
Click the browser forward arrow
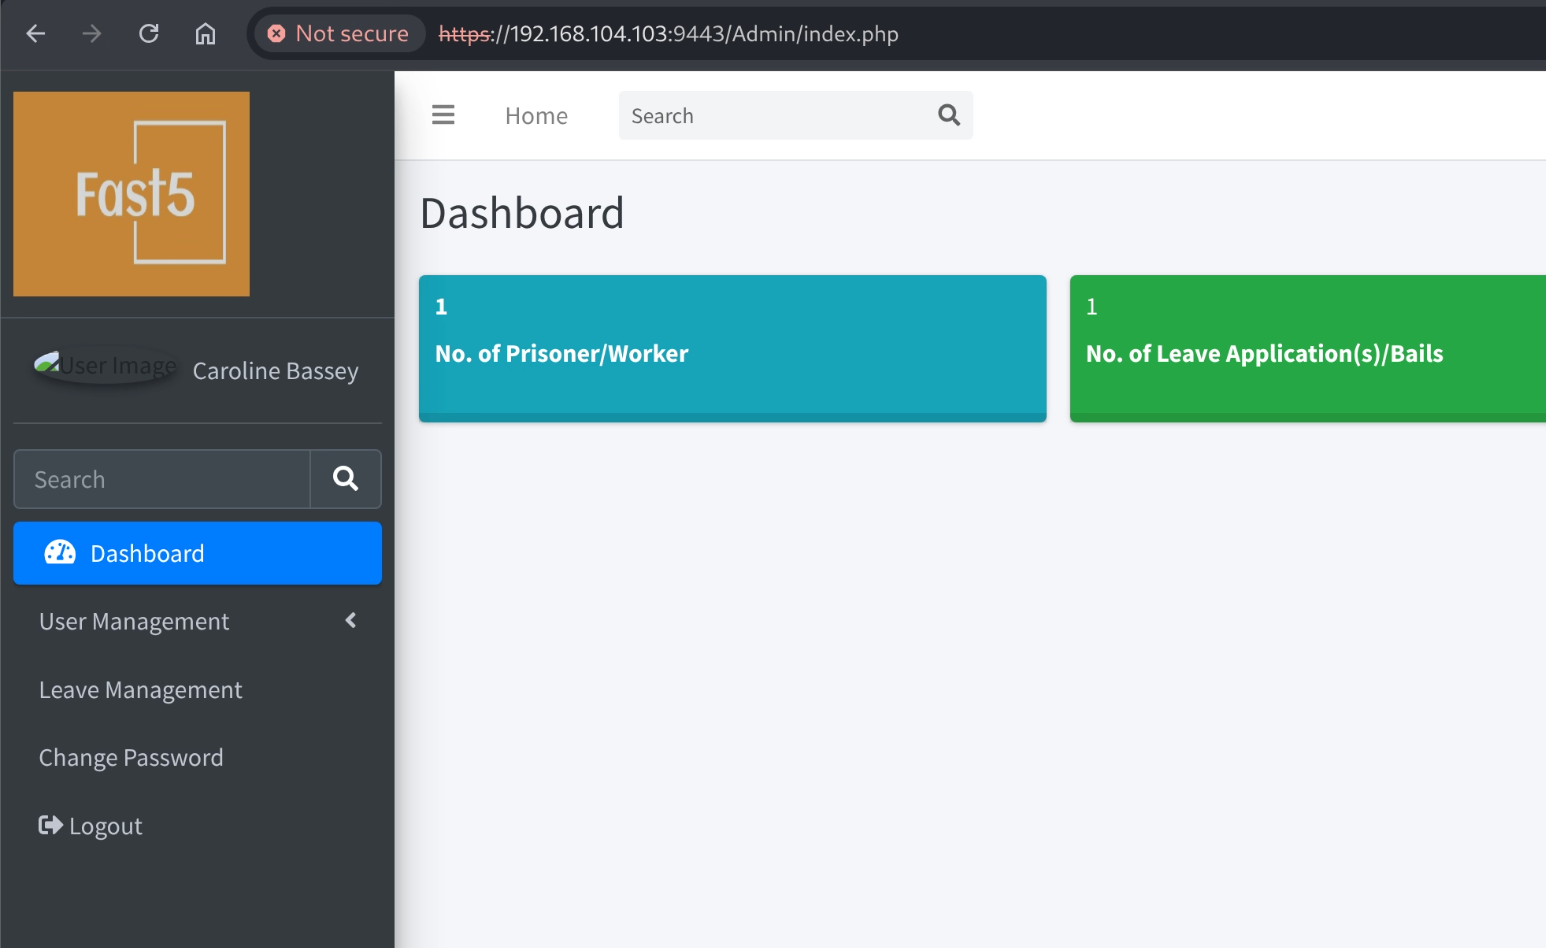(x=92, y=34)
